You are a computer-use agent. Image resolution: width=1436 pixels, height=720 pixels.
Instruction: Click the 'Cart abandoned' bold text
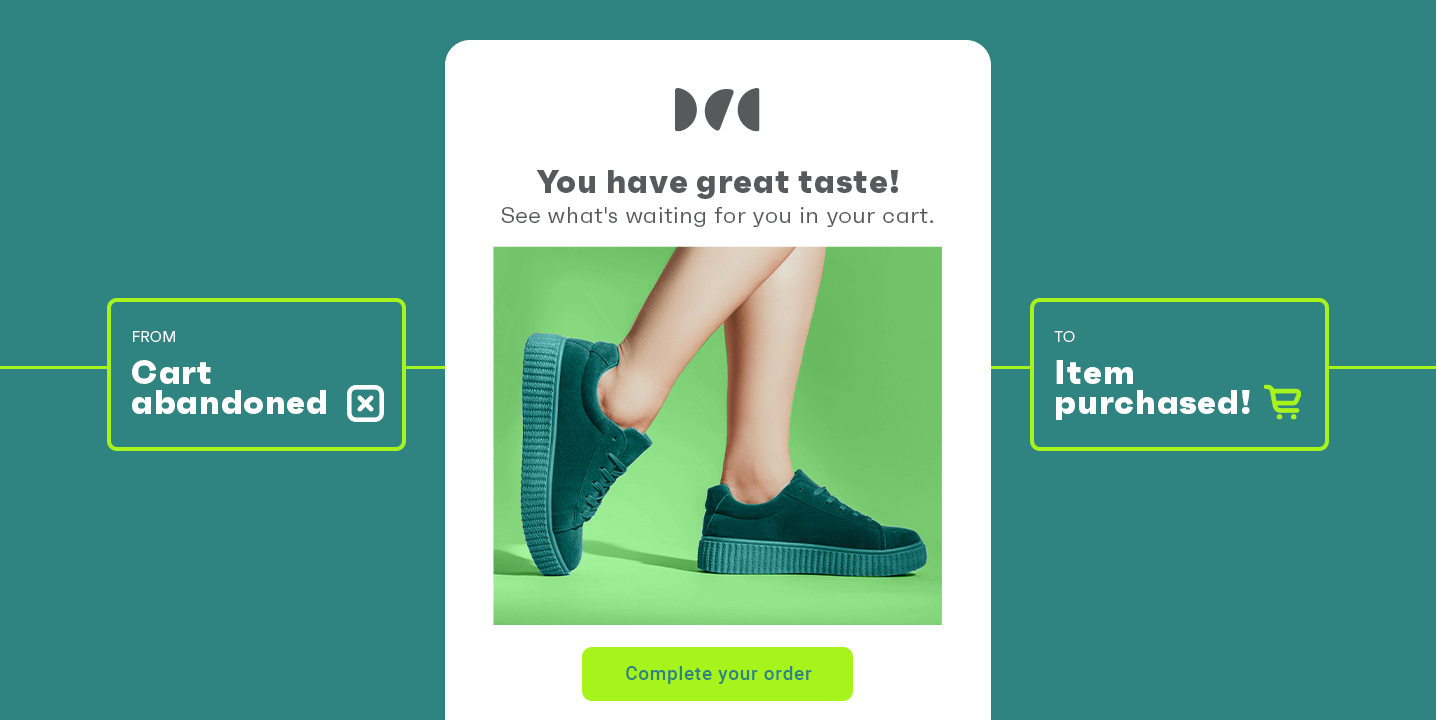click(x=229, y=388)
